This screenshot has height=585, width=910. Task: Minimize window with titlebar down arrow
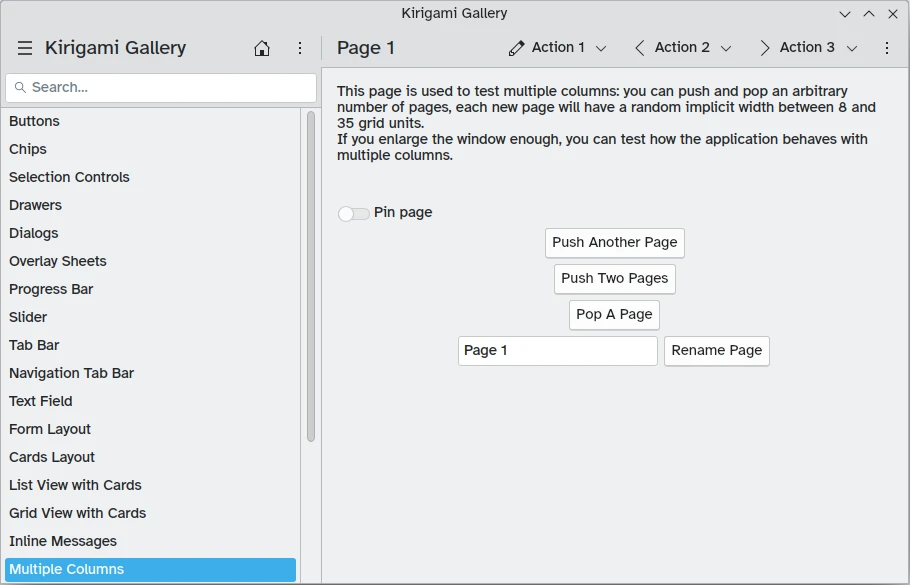click(845, 14)
